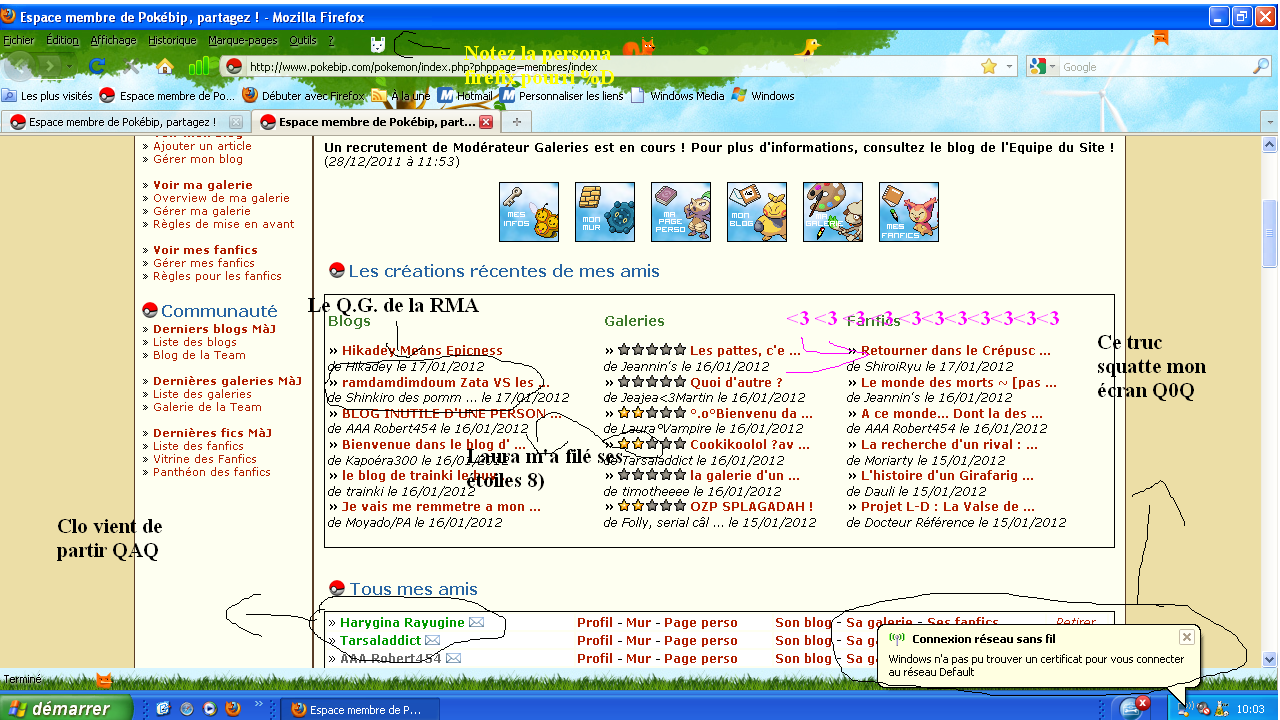Viewport: 1280px width, 720px height.
Task: Open a new tab with plus button
Action: click(516, 121)
